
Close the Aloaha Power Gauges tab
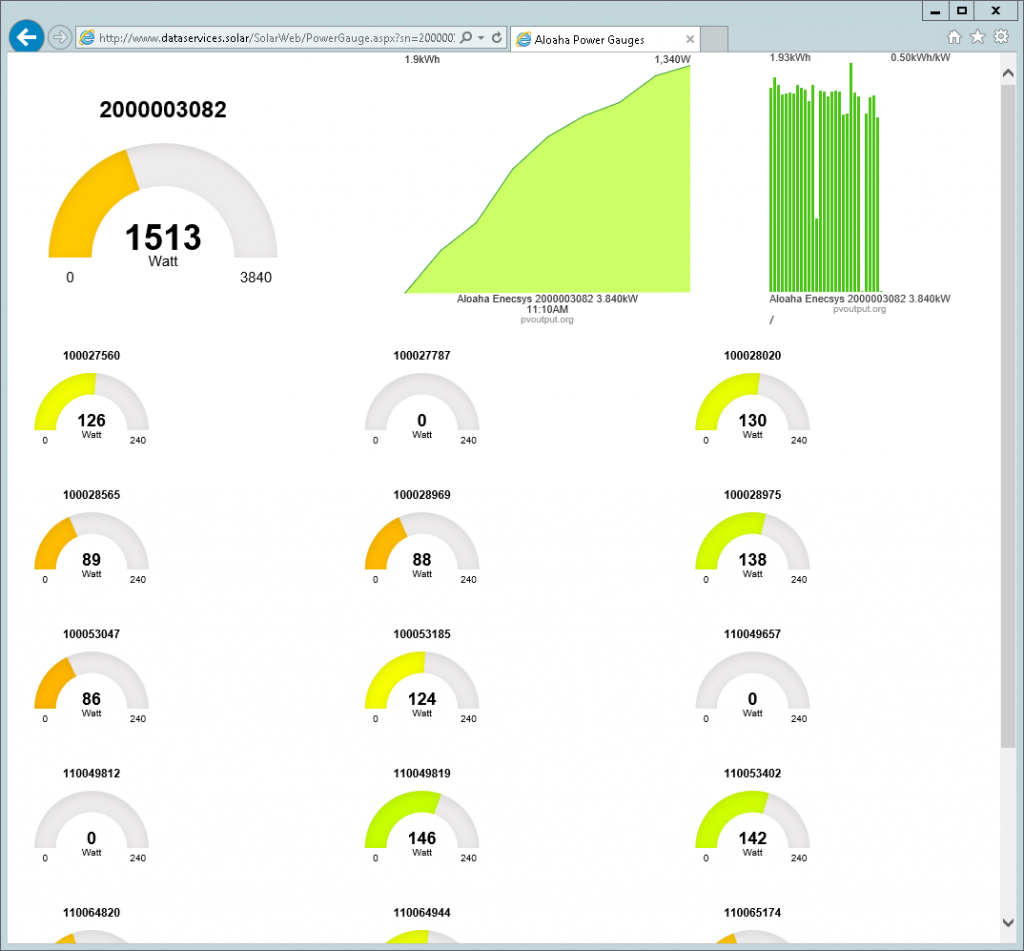click(x=690, y=39)
